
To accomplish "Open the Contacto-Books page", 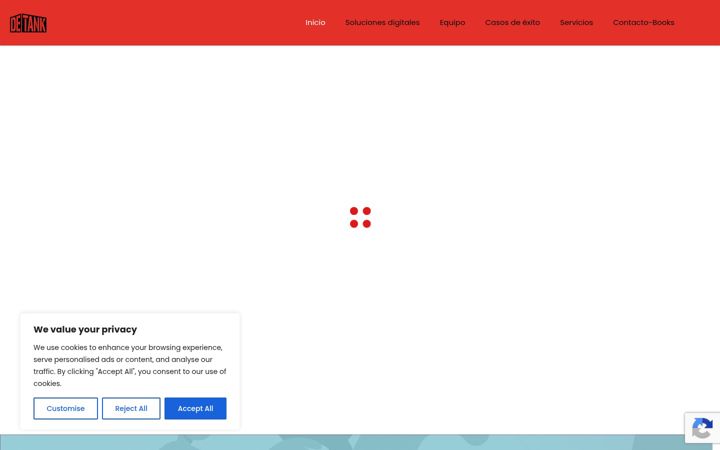I will click(x=643, y=22).
